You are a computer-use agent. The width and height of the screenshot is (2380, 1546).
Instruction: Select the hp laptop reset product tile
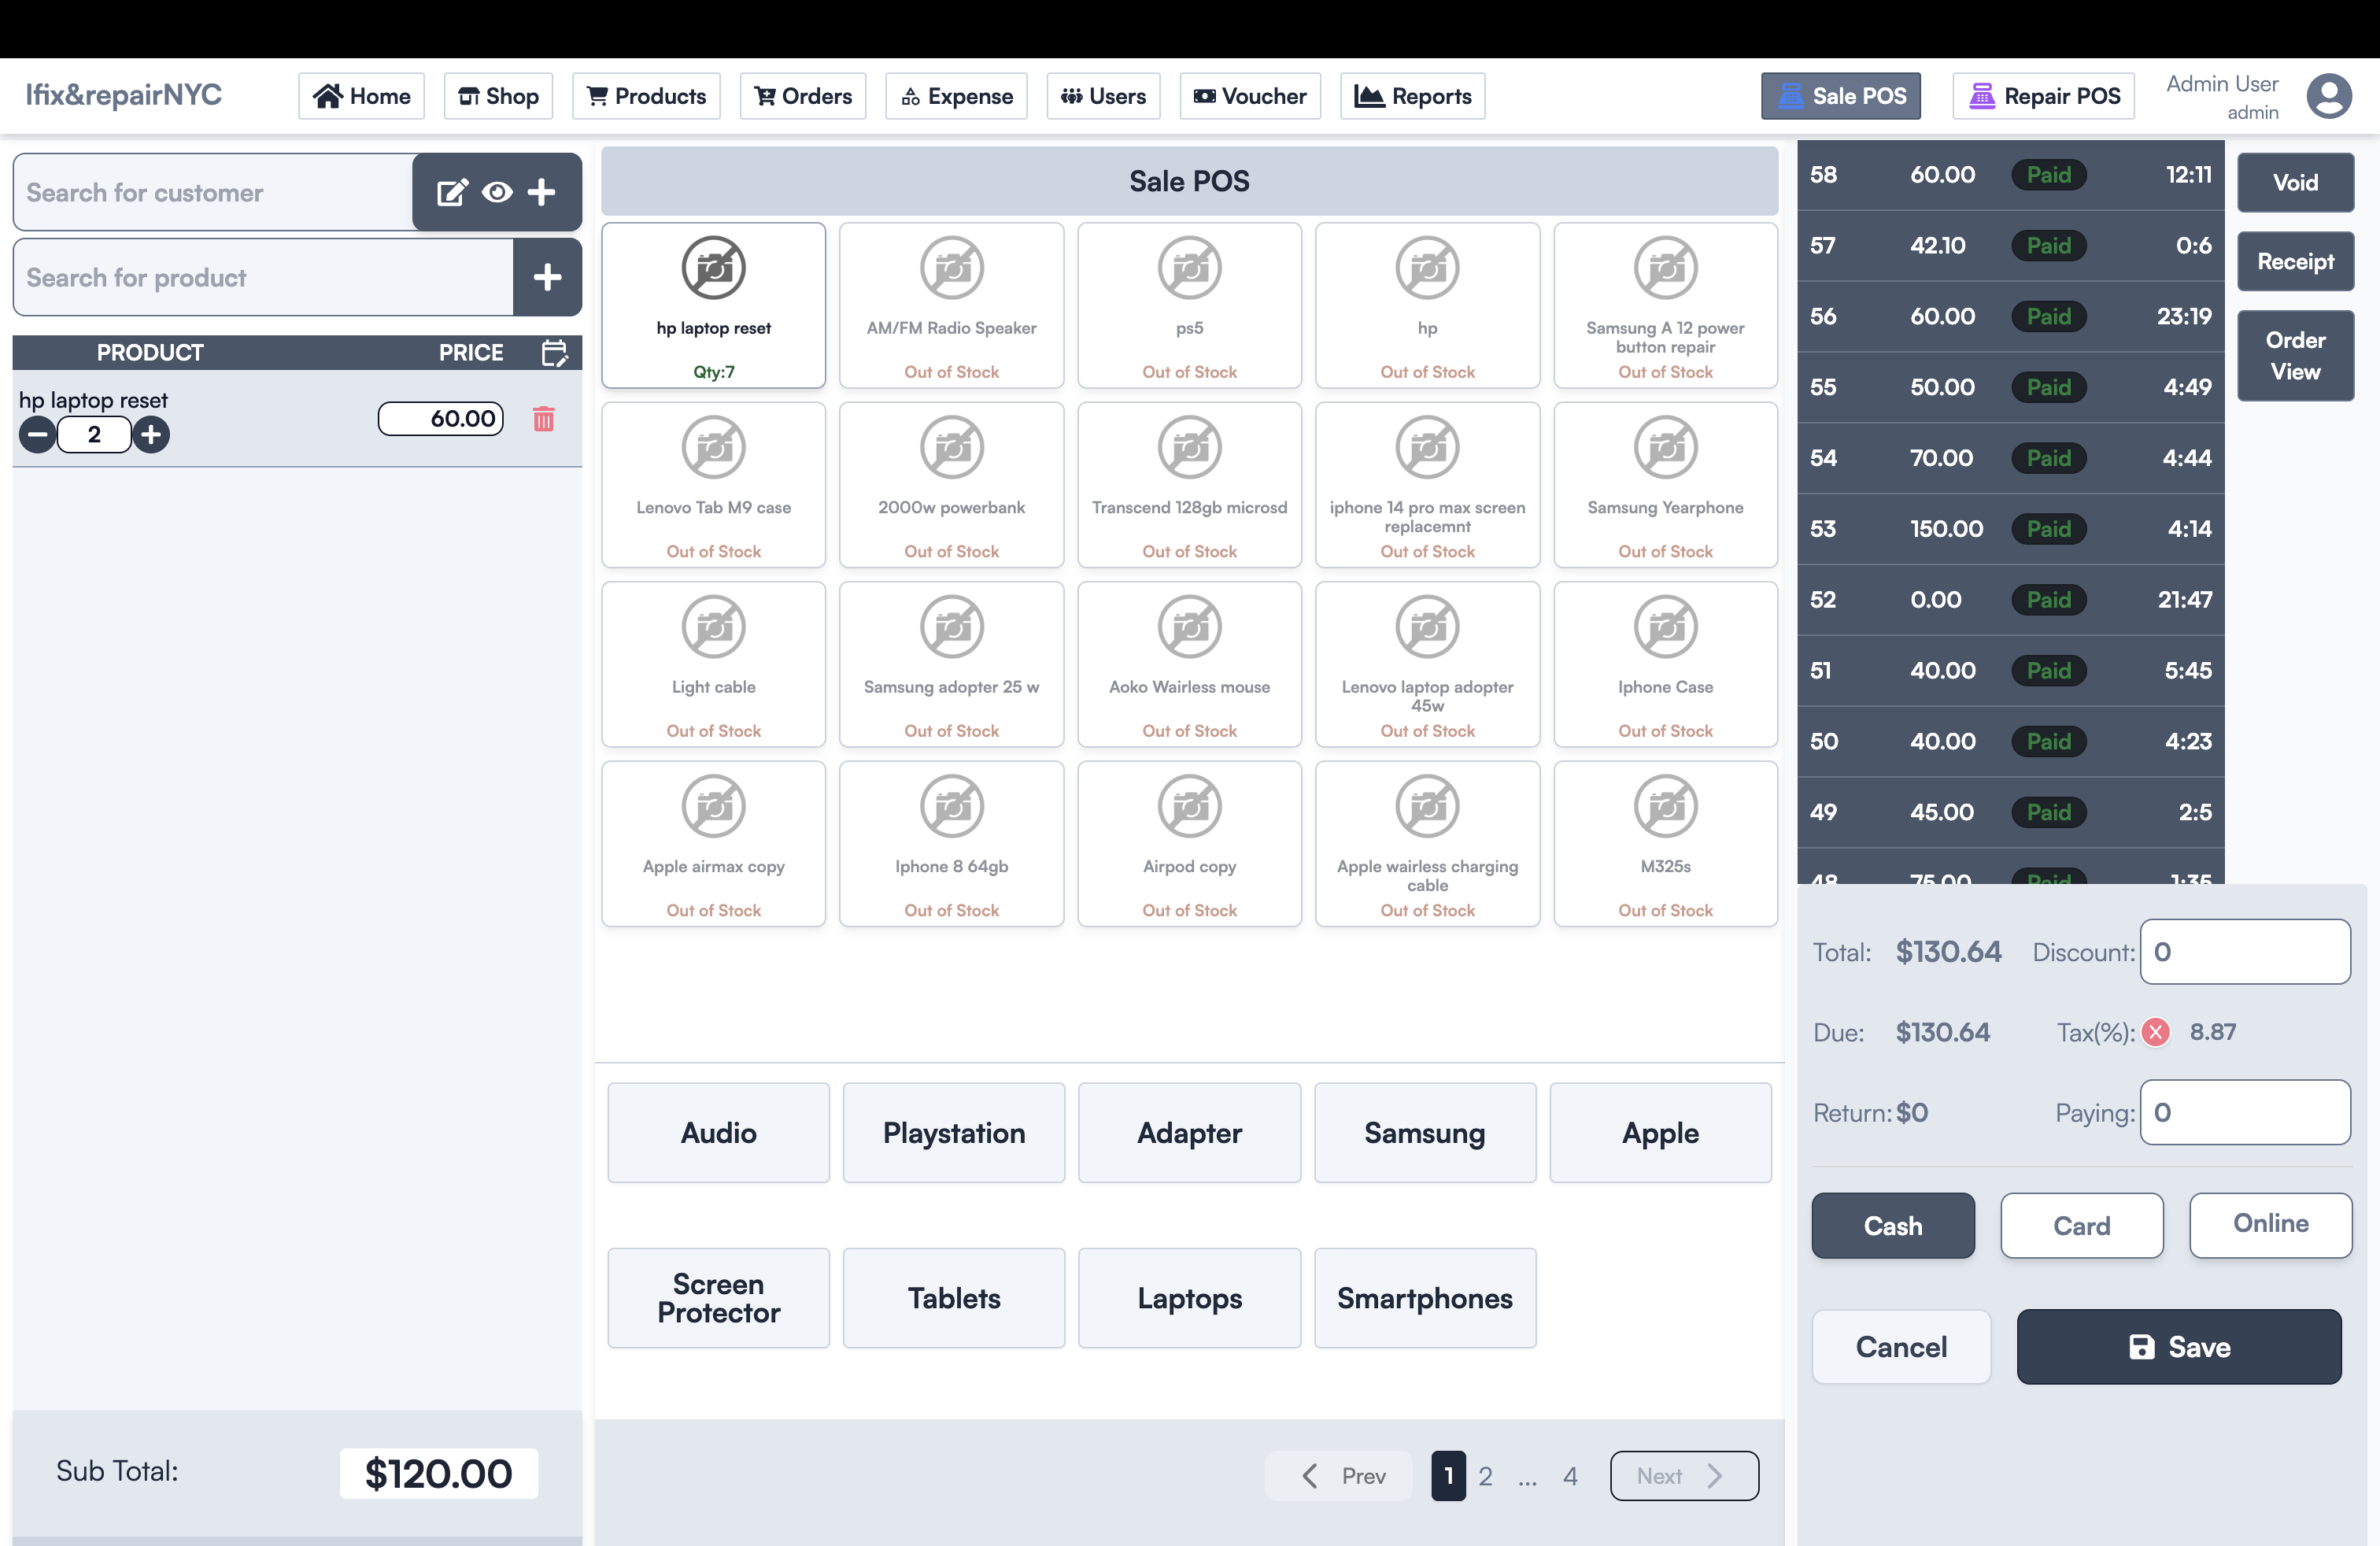pyautogui.click(x=713, y=305)
